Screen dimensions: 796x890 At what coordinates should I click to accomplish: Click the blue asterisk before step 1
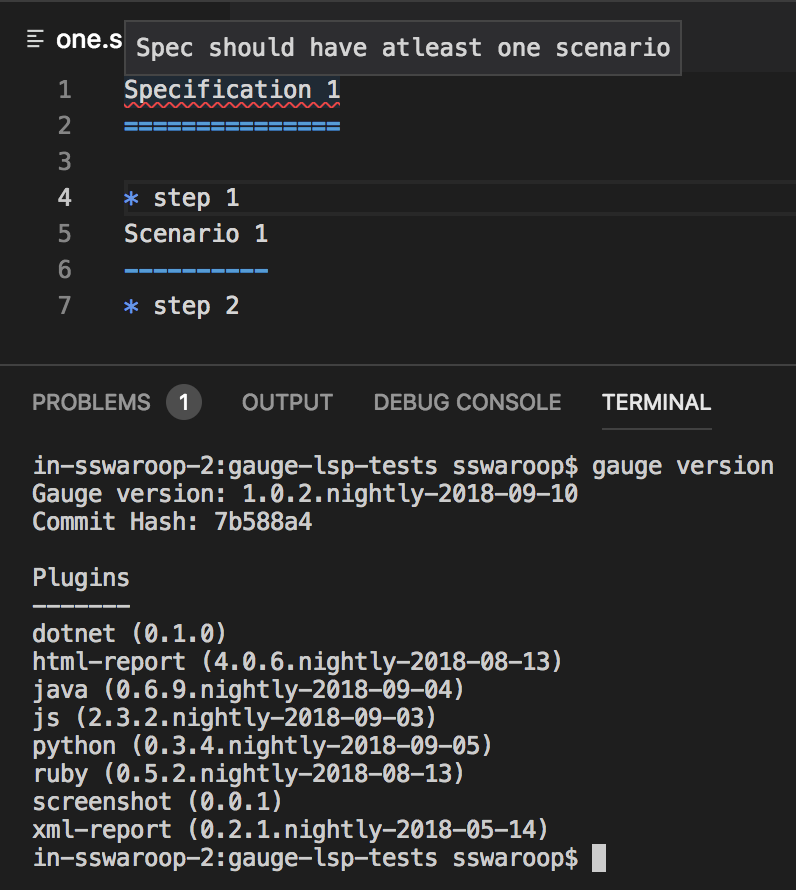point(131,197)
